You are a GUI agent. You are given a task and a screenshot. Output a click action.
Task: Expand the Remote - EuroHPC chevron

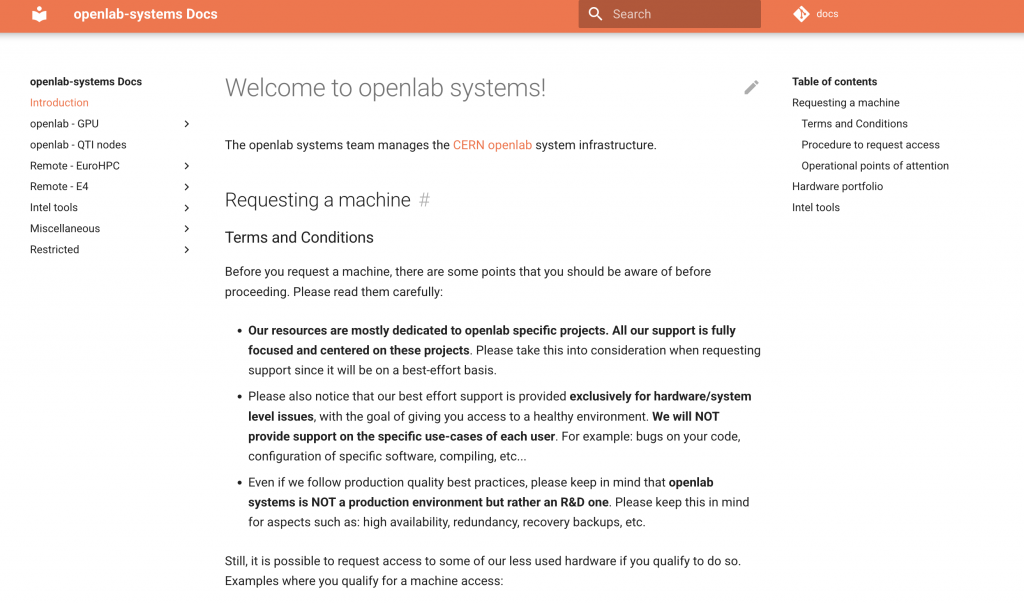click(x=187, y=166)
